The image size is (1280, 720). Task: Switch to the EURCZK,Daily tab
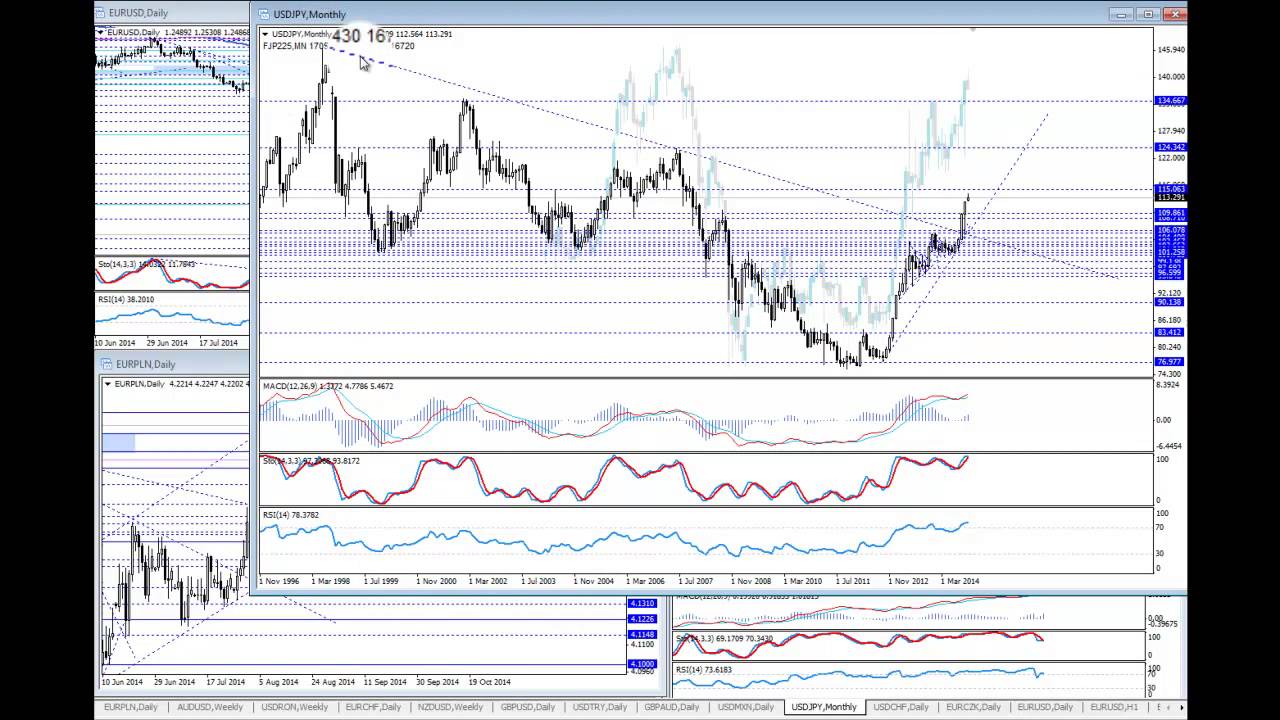(973, 707)
